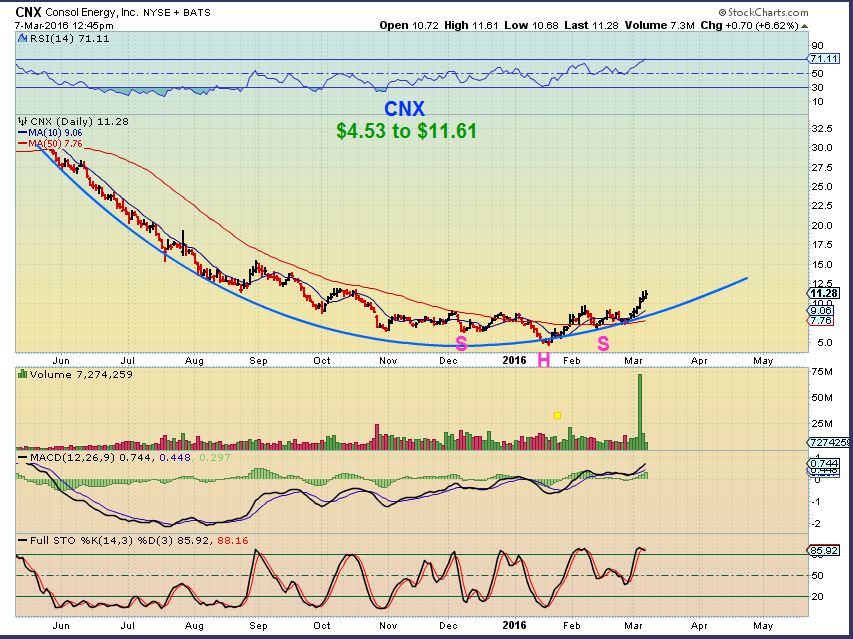This screenshot has width=853, height=639.
Task: Click the RSI(14) 71.11 legend label
Action: pos(69,39)
